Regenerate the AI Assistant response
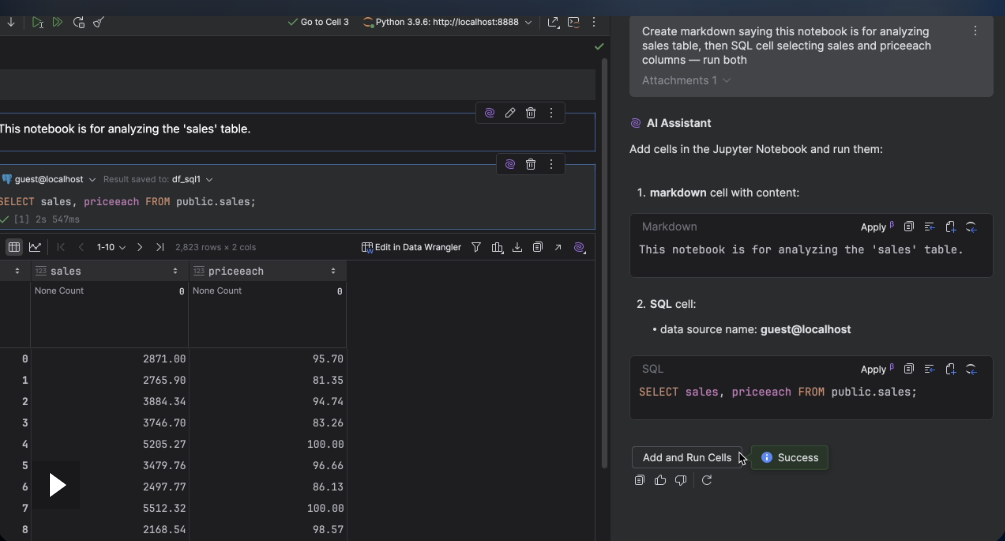The height and width of the screenshot is (541, 1005). (706, 481)
